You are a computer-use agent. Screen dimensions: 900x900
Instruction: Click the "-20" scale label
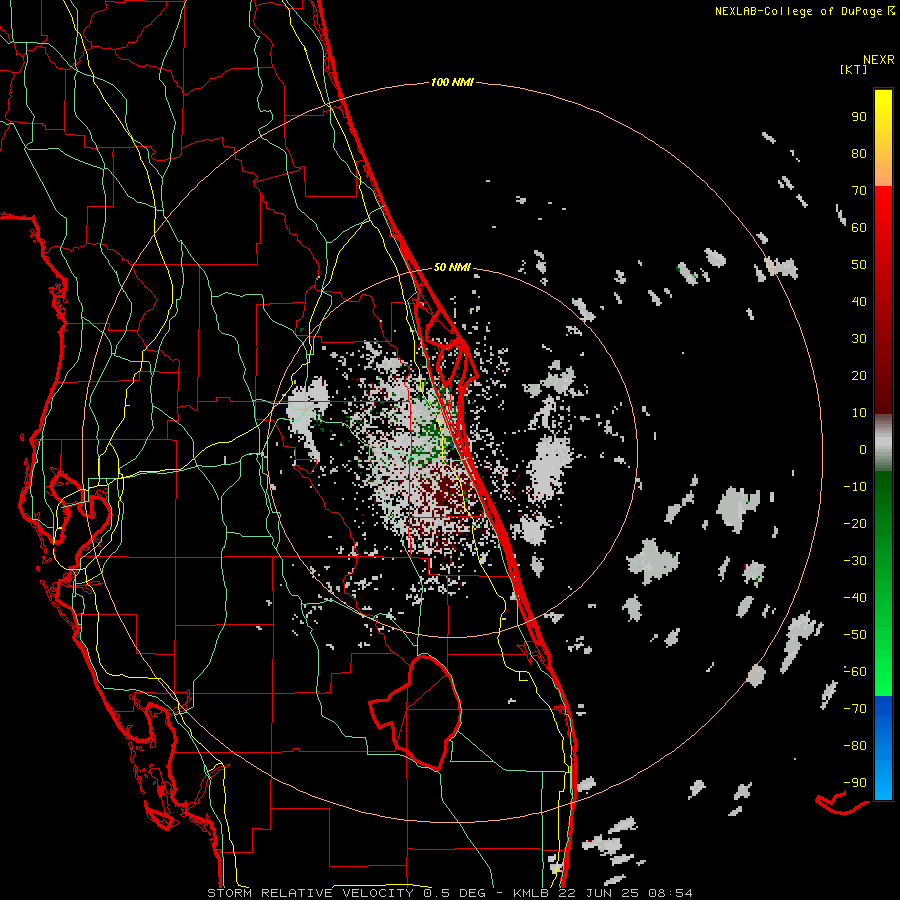click(855, 523)
